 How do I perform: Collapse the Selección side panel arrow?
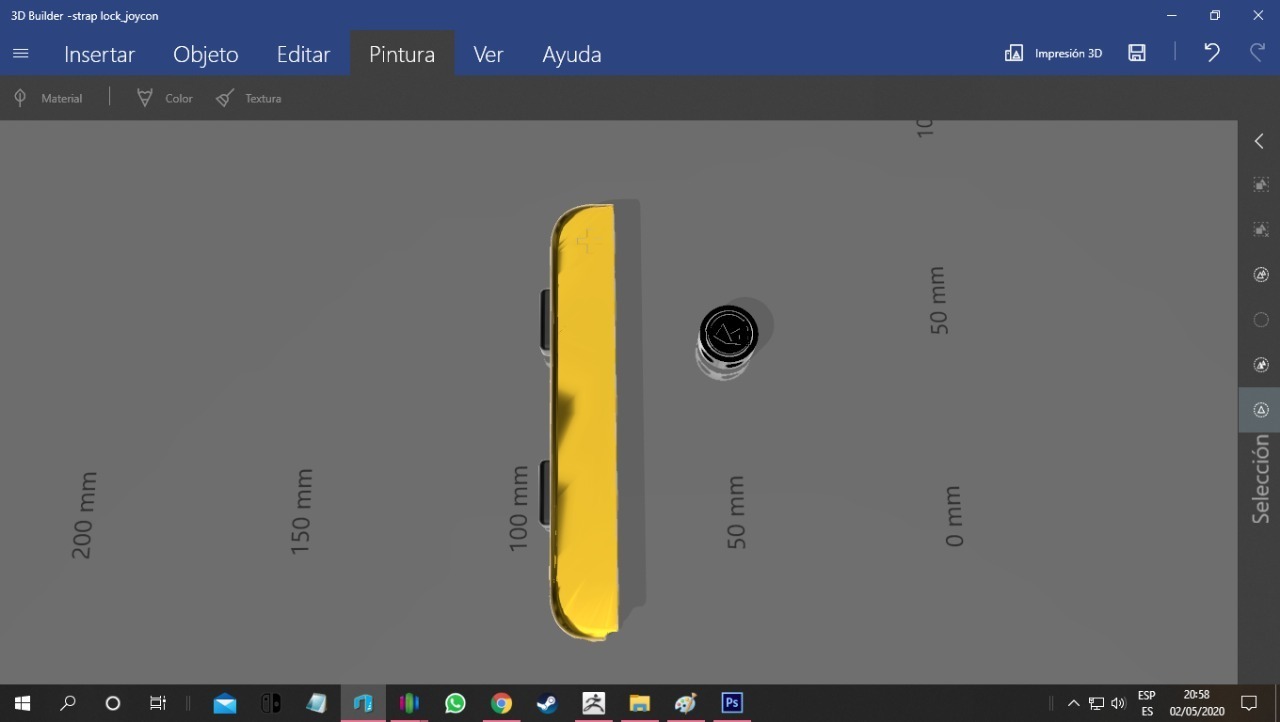pyautogui.click(x=1259, y=141)
